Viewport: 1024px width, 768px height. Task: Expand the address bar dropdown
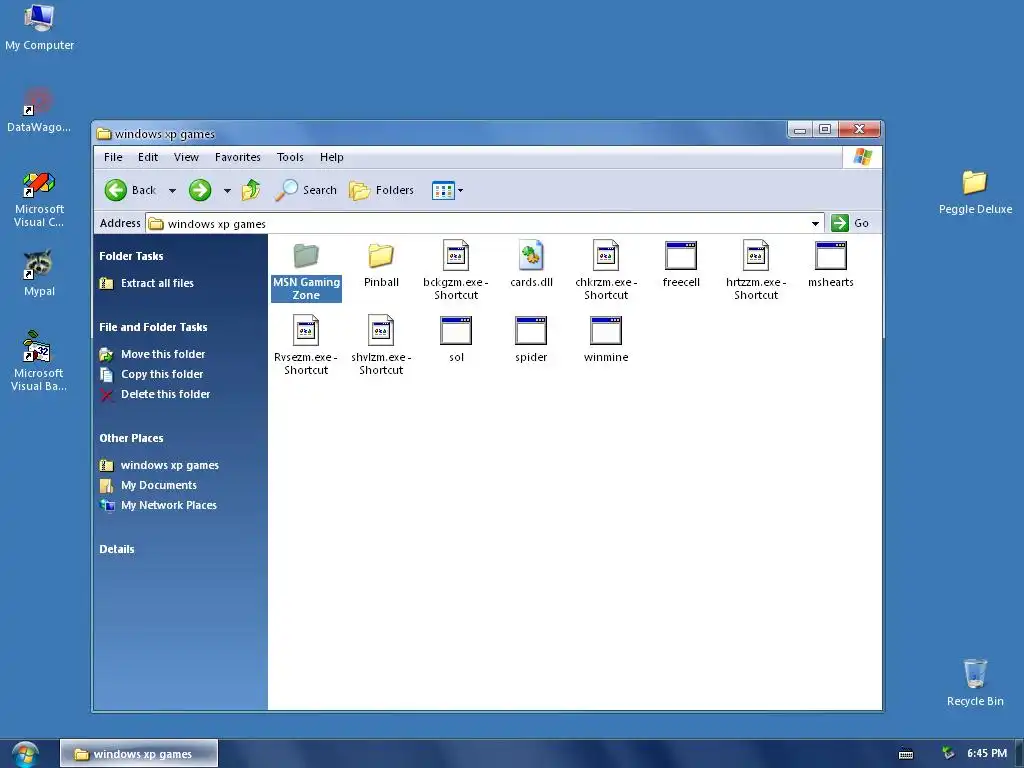tap(815, 223)
